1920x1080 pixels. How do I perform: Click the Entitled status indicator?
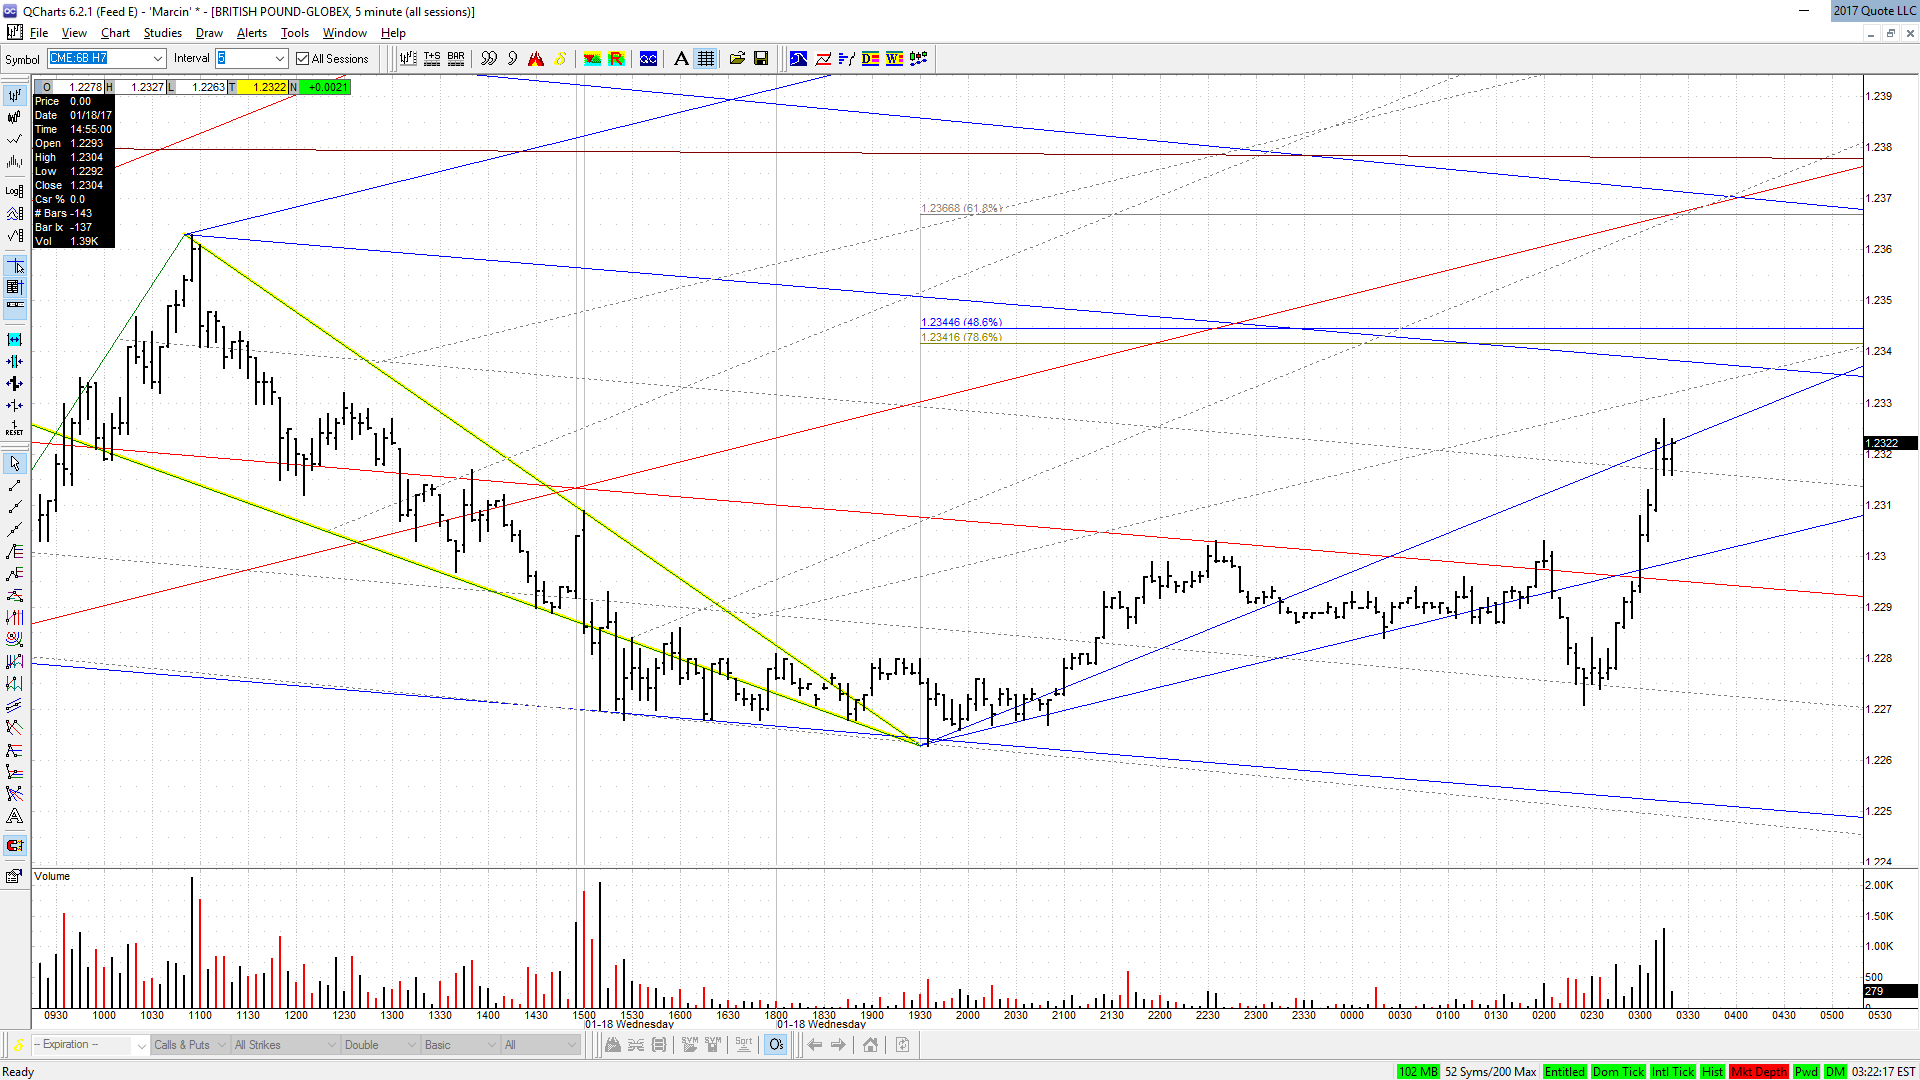[x=1564, y=1072]
